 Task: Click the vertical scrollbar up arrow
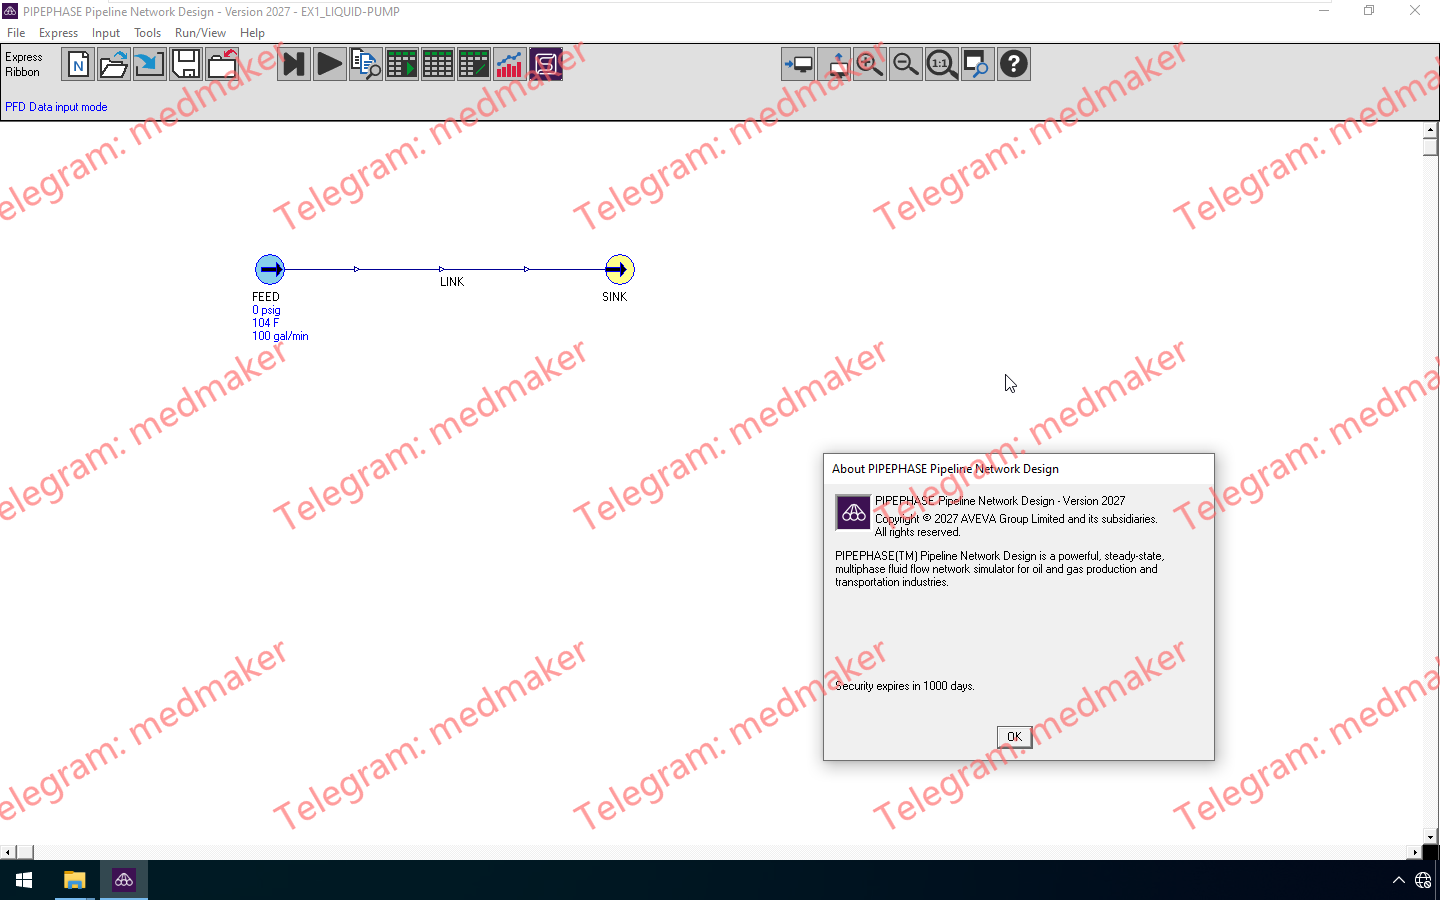click(1430, 130)
